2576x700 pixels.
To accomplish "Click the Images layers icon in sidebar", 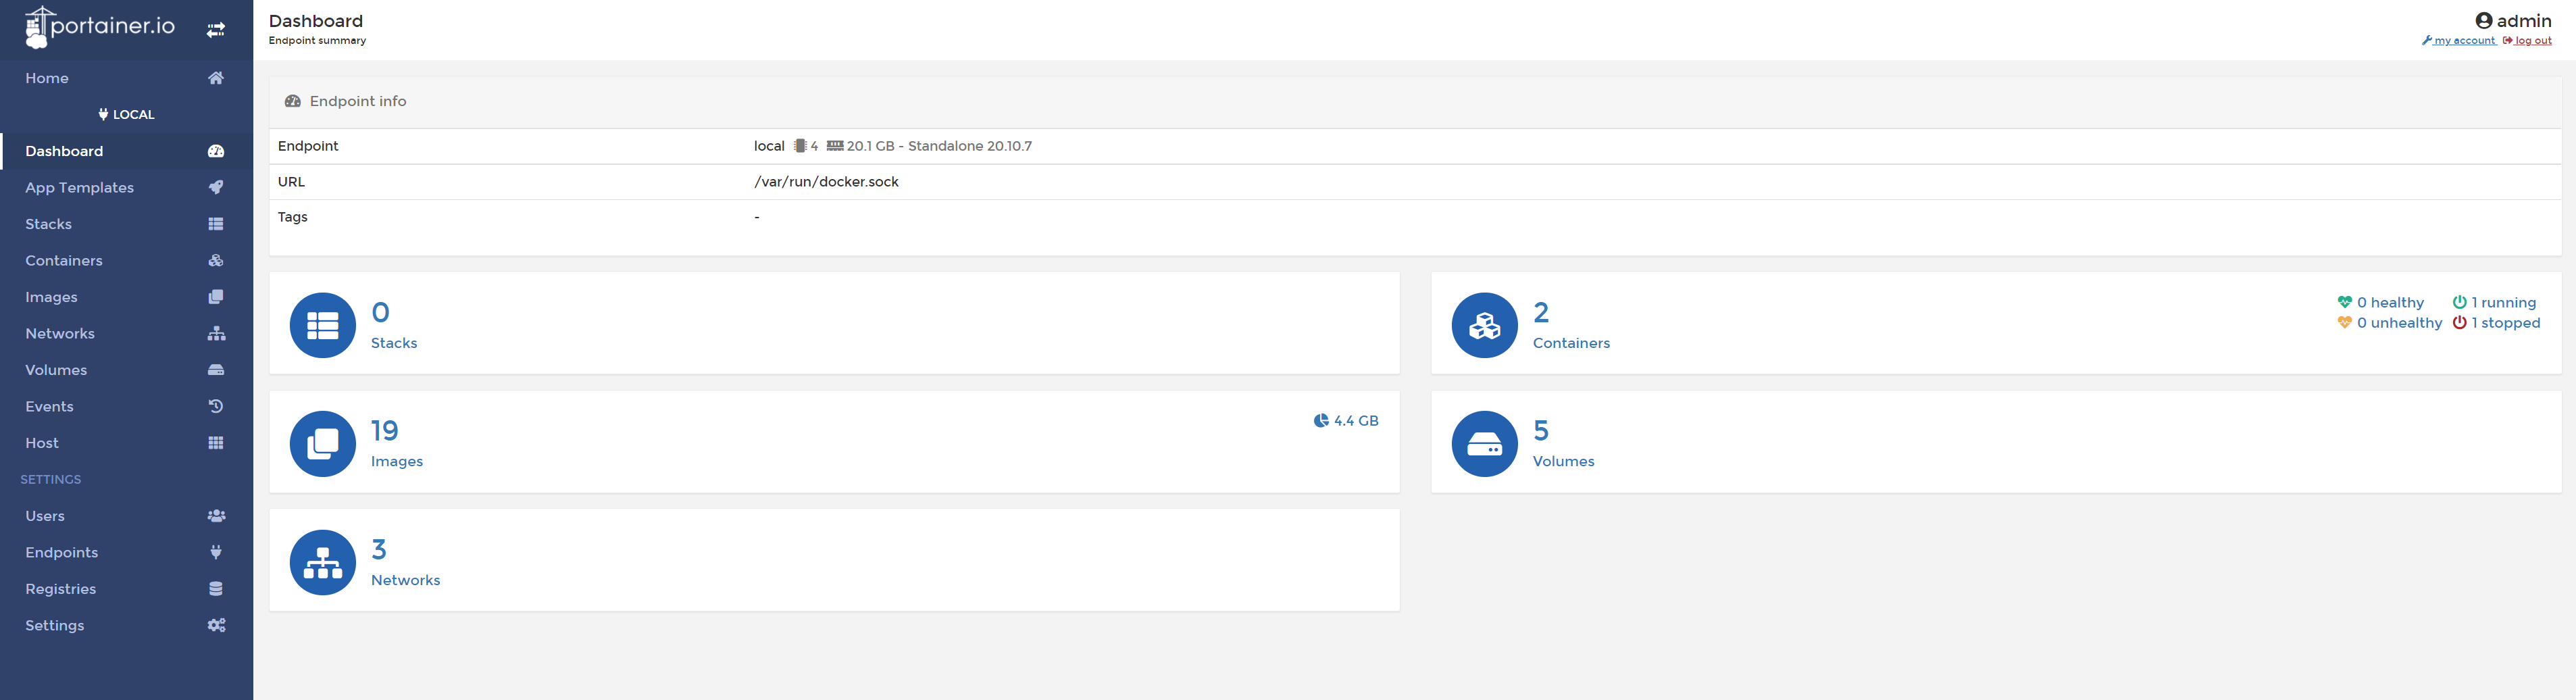I will tap(216, 296).
